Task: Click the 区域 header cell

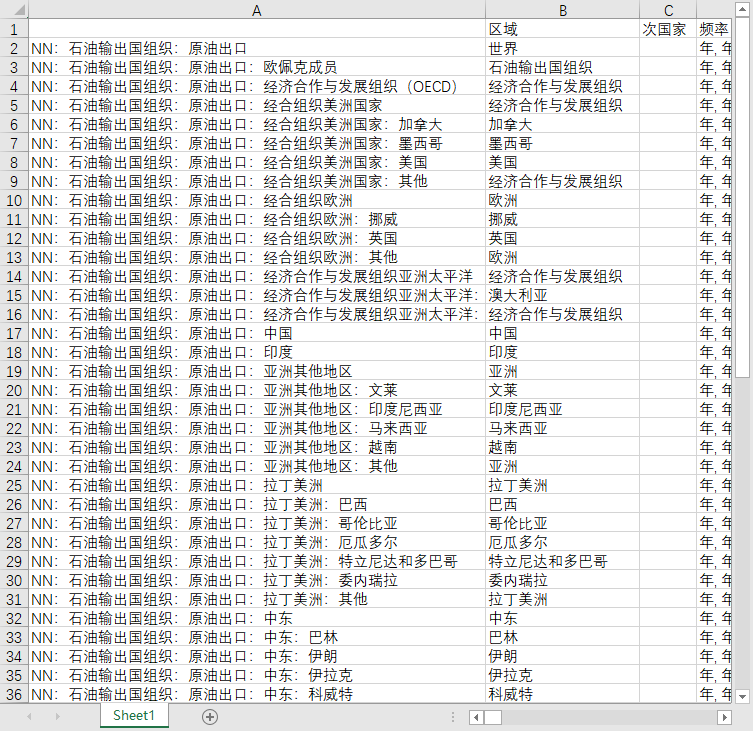Action: click(x=562, y=29)
